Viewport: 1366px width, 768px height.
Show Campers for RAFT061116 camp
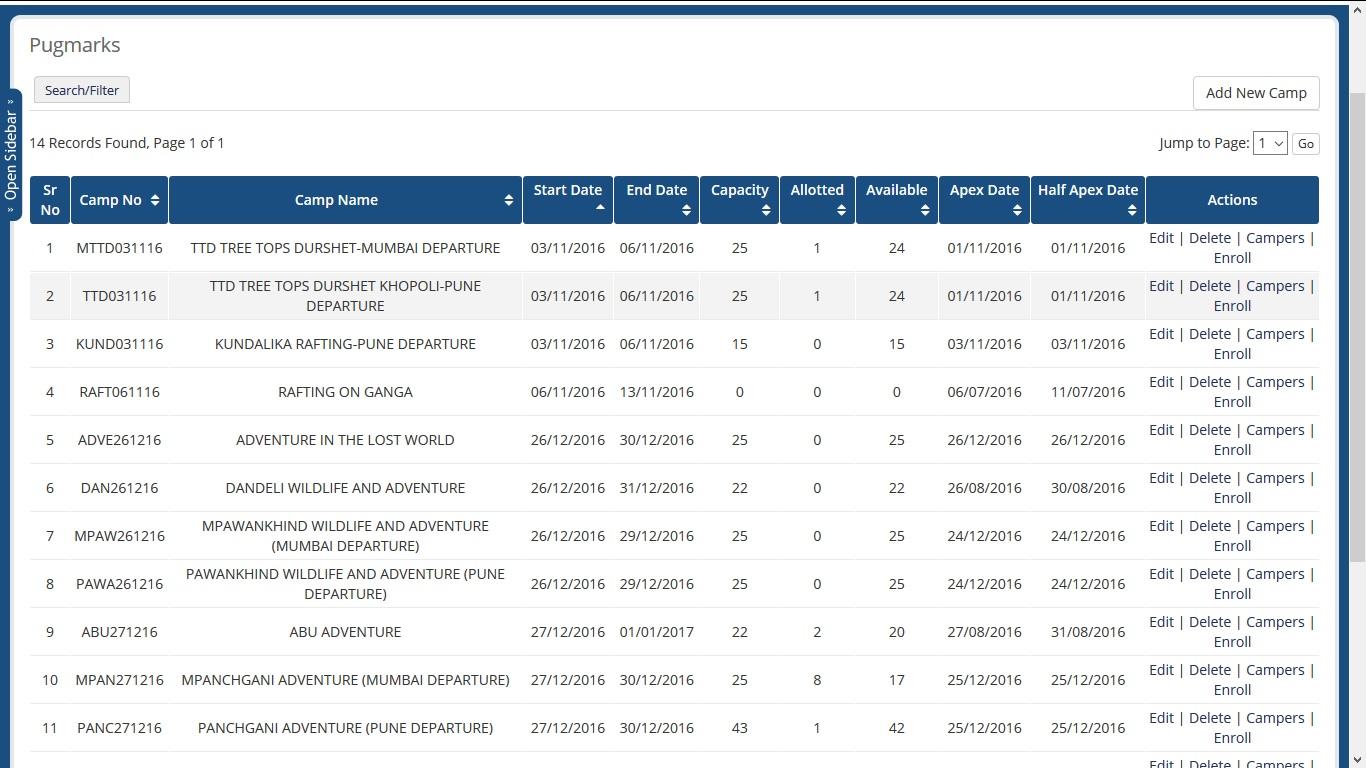tap(1275, 382)
